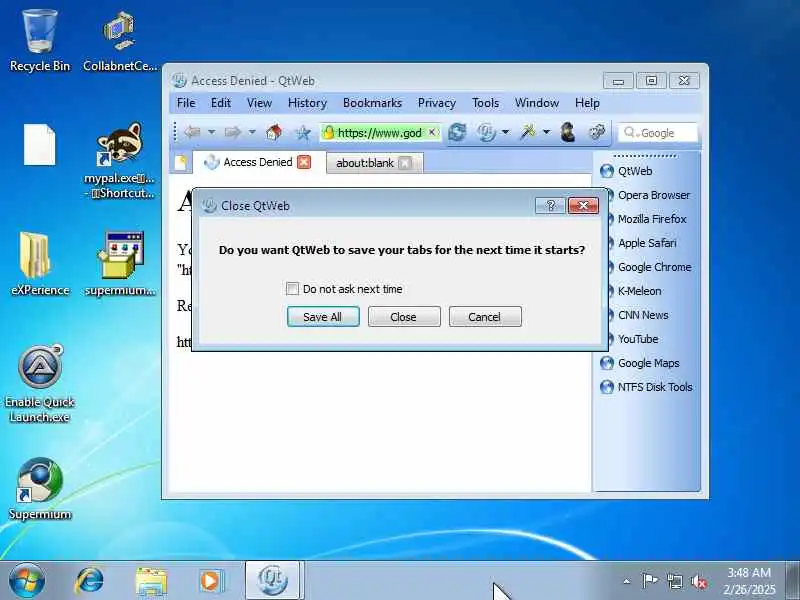Select the mypal.exe shortcut raccoon icon
The image size is (800, 600).
(x=119, y=161)
